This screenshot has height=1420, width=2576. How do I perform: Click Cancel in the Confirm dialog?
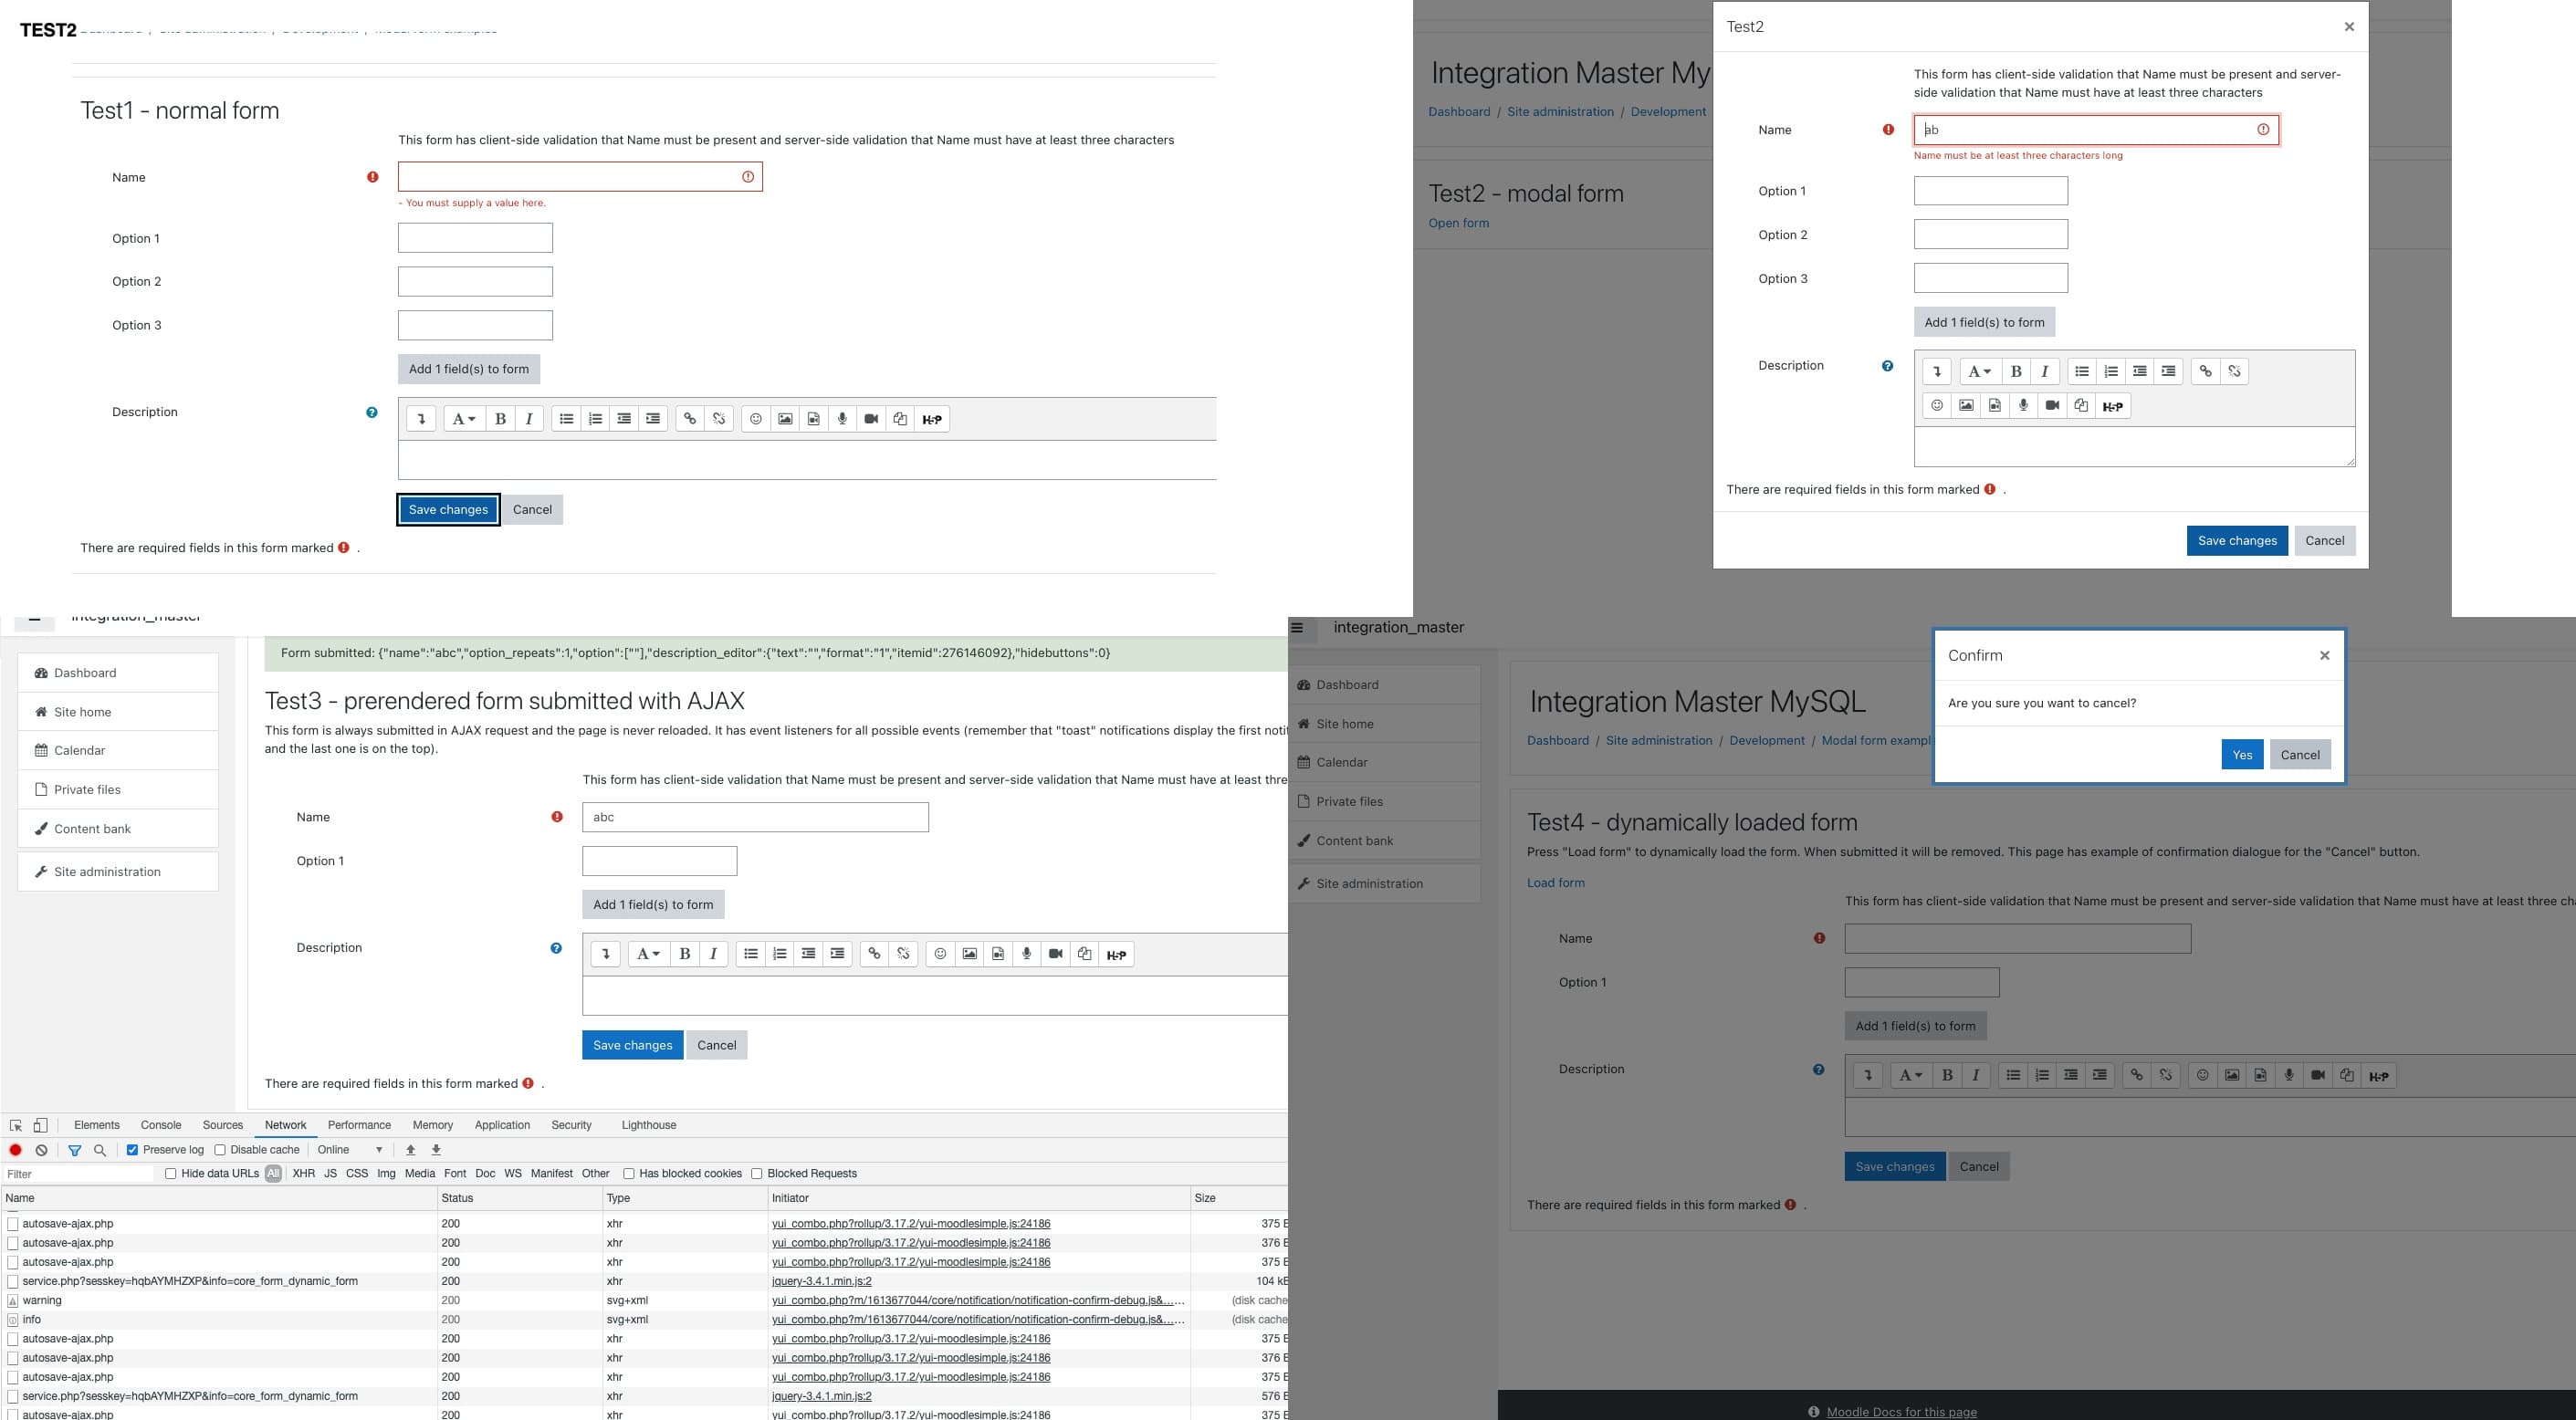coord(2300,755)
